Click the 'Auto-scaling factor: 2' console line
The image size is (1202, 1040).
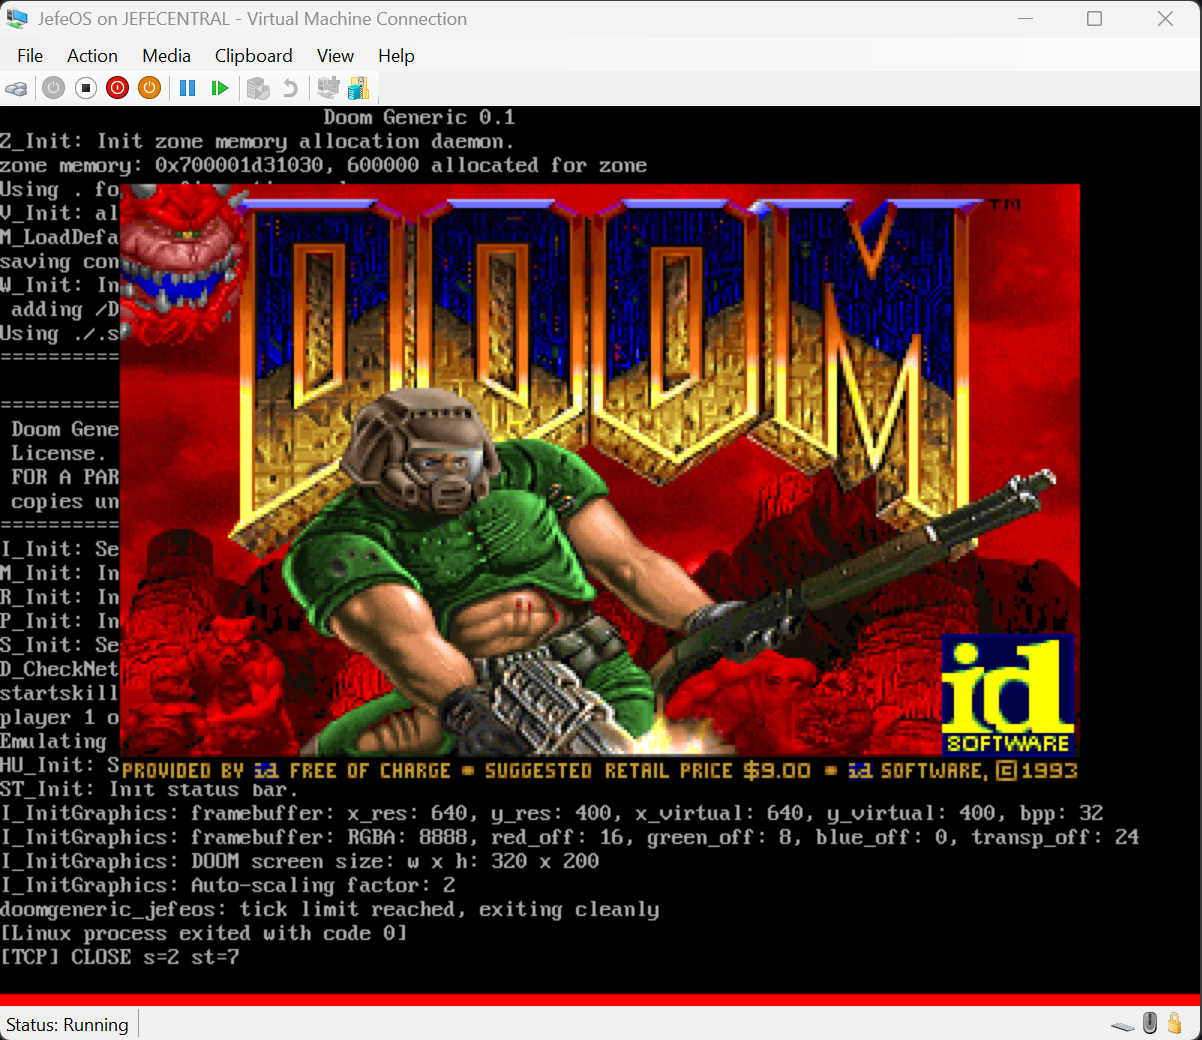tap(228, 885)
